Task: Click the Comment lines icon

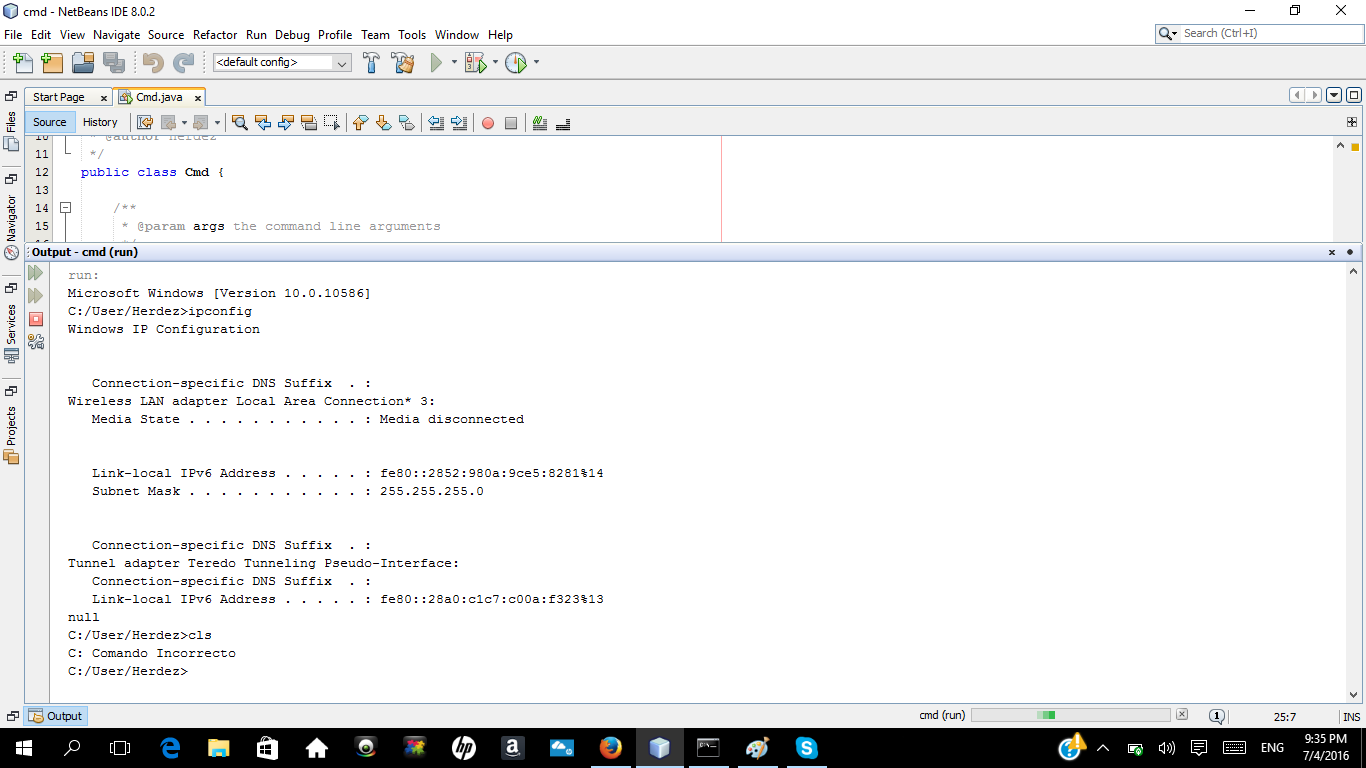Action: [540, 123]
